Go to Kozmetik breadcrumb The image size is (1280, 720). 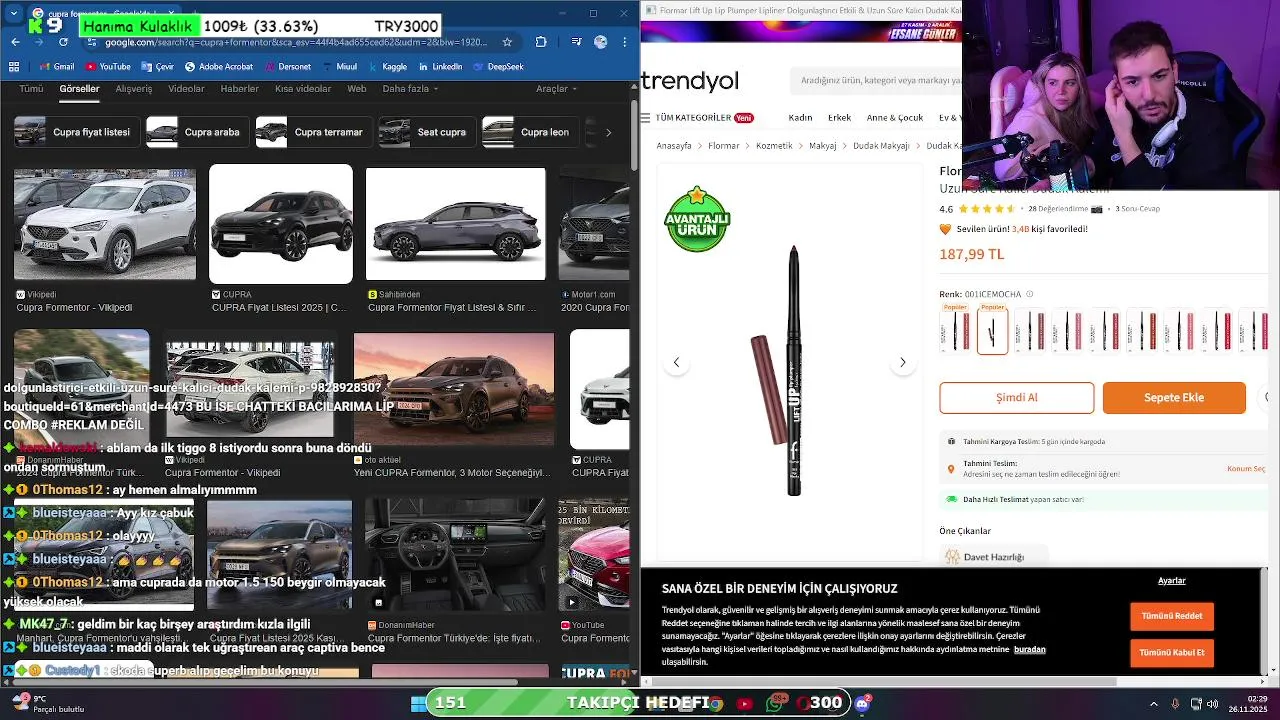[774, 146]
